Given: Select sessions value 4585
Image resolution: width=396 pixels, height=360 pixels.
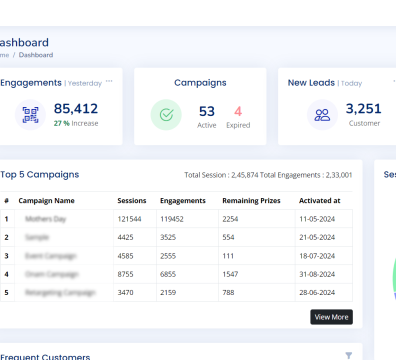Looking at the screenshot, I should 125,256.
